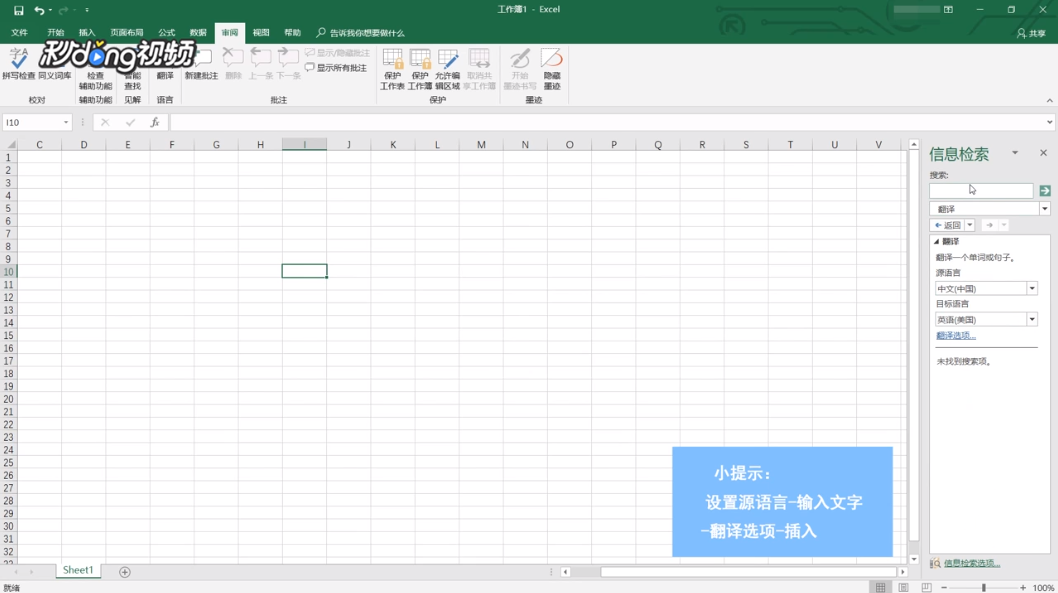Open 允许编辑区域 allow edit ranges
This screenshot has width=1058, height=593.
(x=447, y=69)
